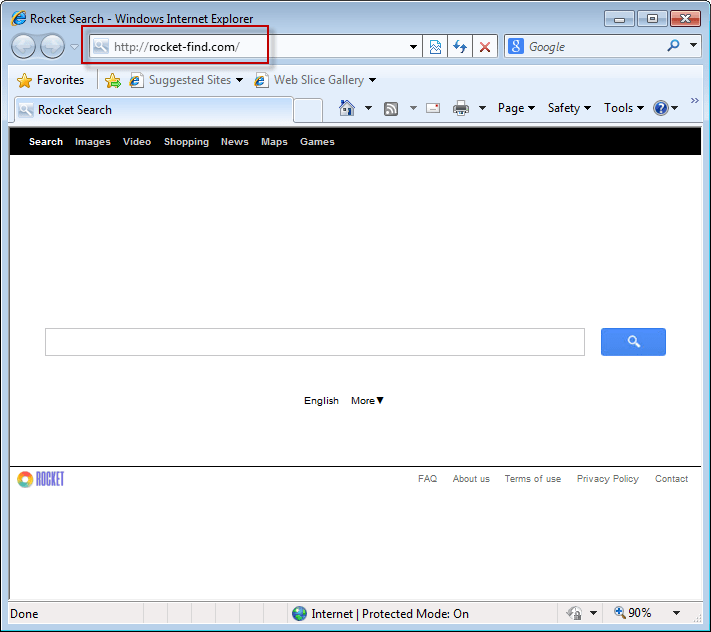Open the Maps search category
Screen dimensions: 711x632
tap(274, 141)
